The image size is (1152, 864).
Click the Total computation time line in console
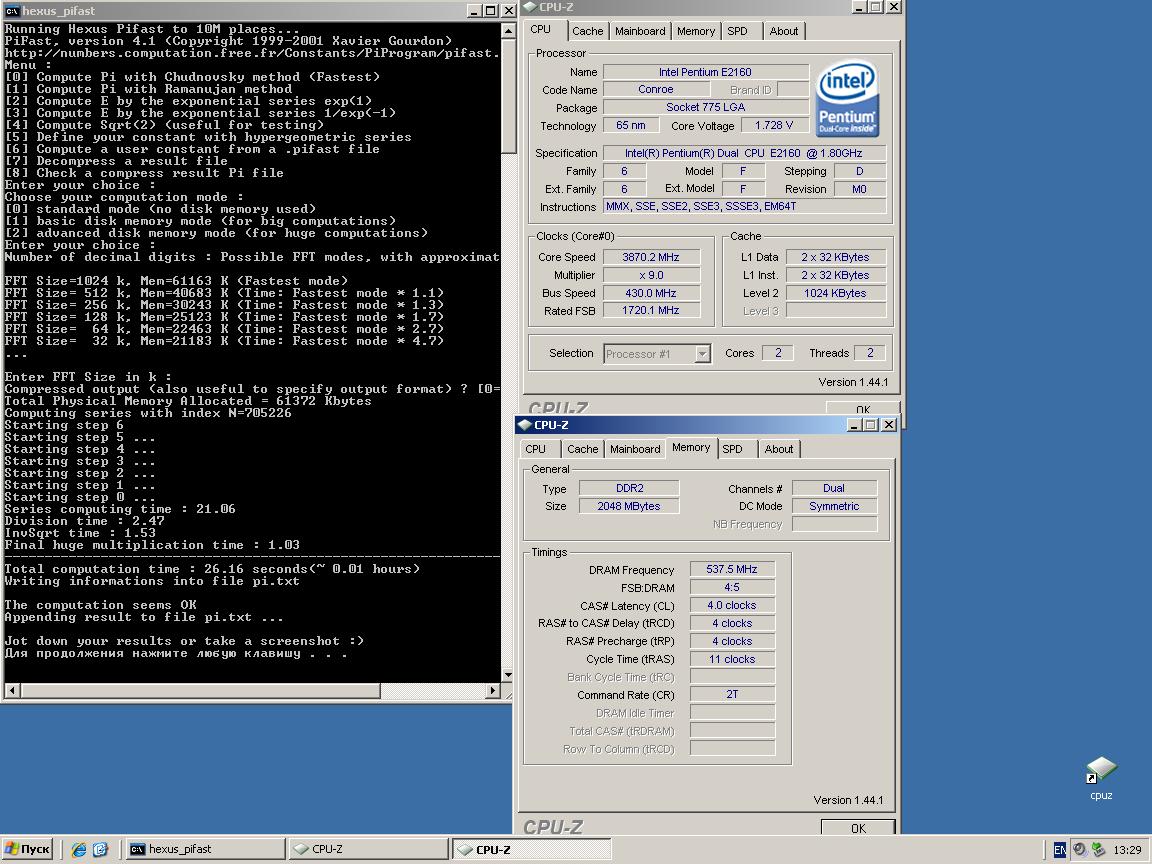click(212, 569)
